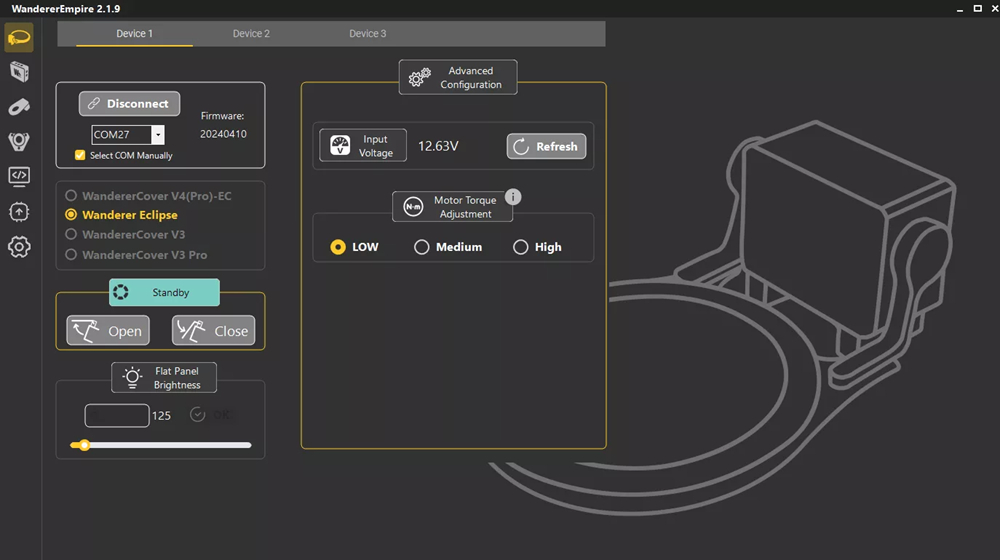Select Medium motor torque
This screenshot has height=560, width=1000.
(422, 247)
